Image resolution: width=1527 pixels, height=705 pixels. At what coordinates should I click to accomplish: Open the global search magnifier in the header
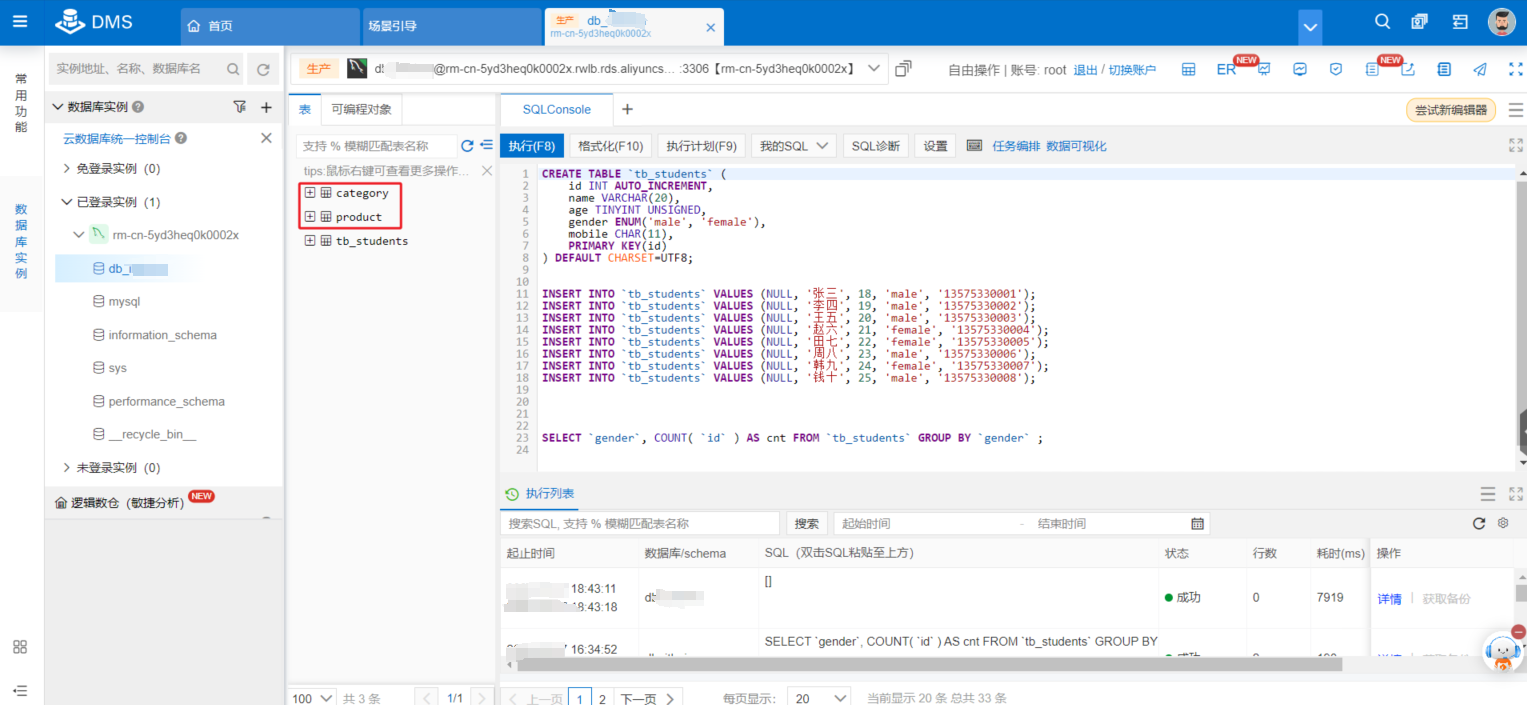[1383, 21]
